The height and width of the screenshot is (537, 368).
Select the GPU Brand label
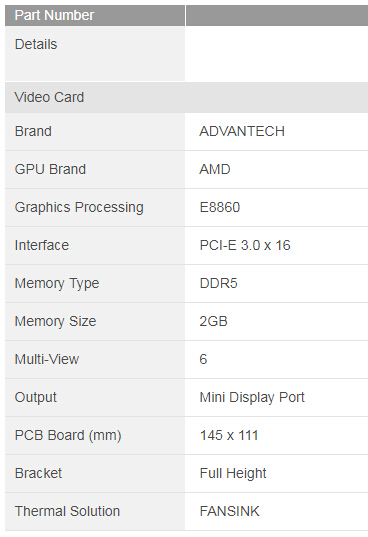point(50,170)
